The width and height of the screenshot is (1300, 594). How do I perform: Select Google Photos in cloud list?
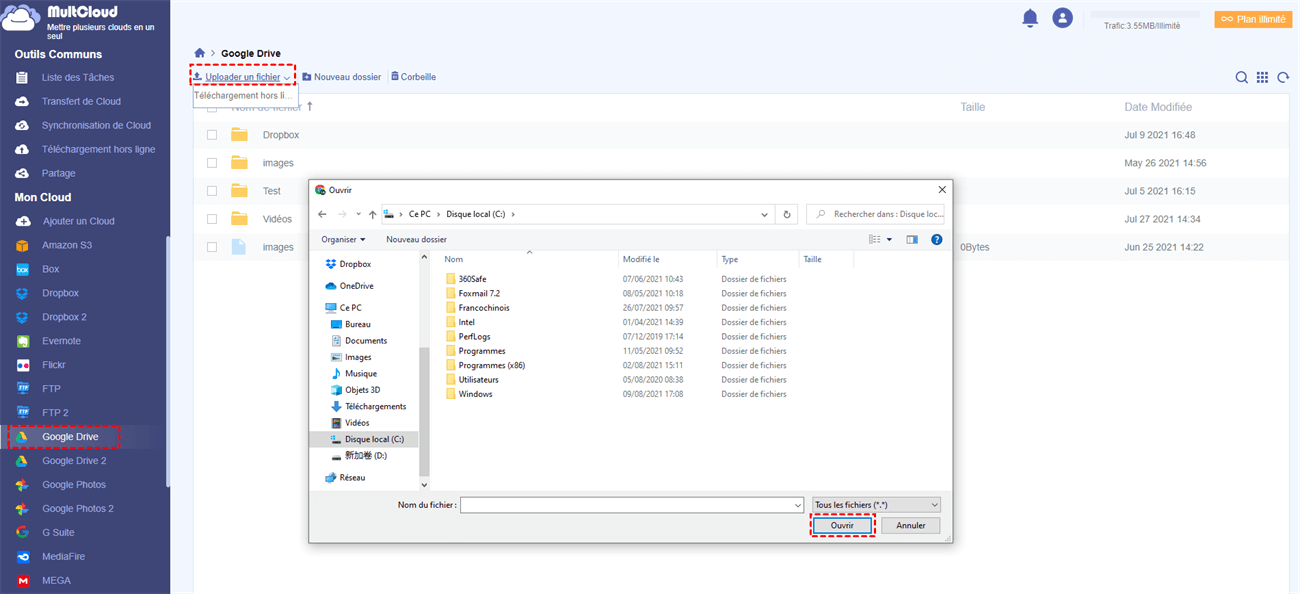73,485
